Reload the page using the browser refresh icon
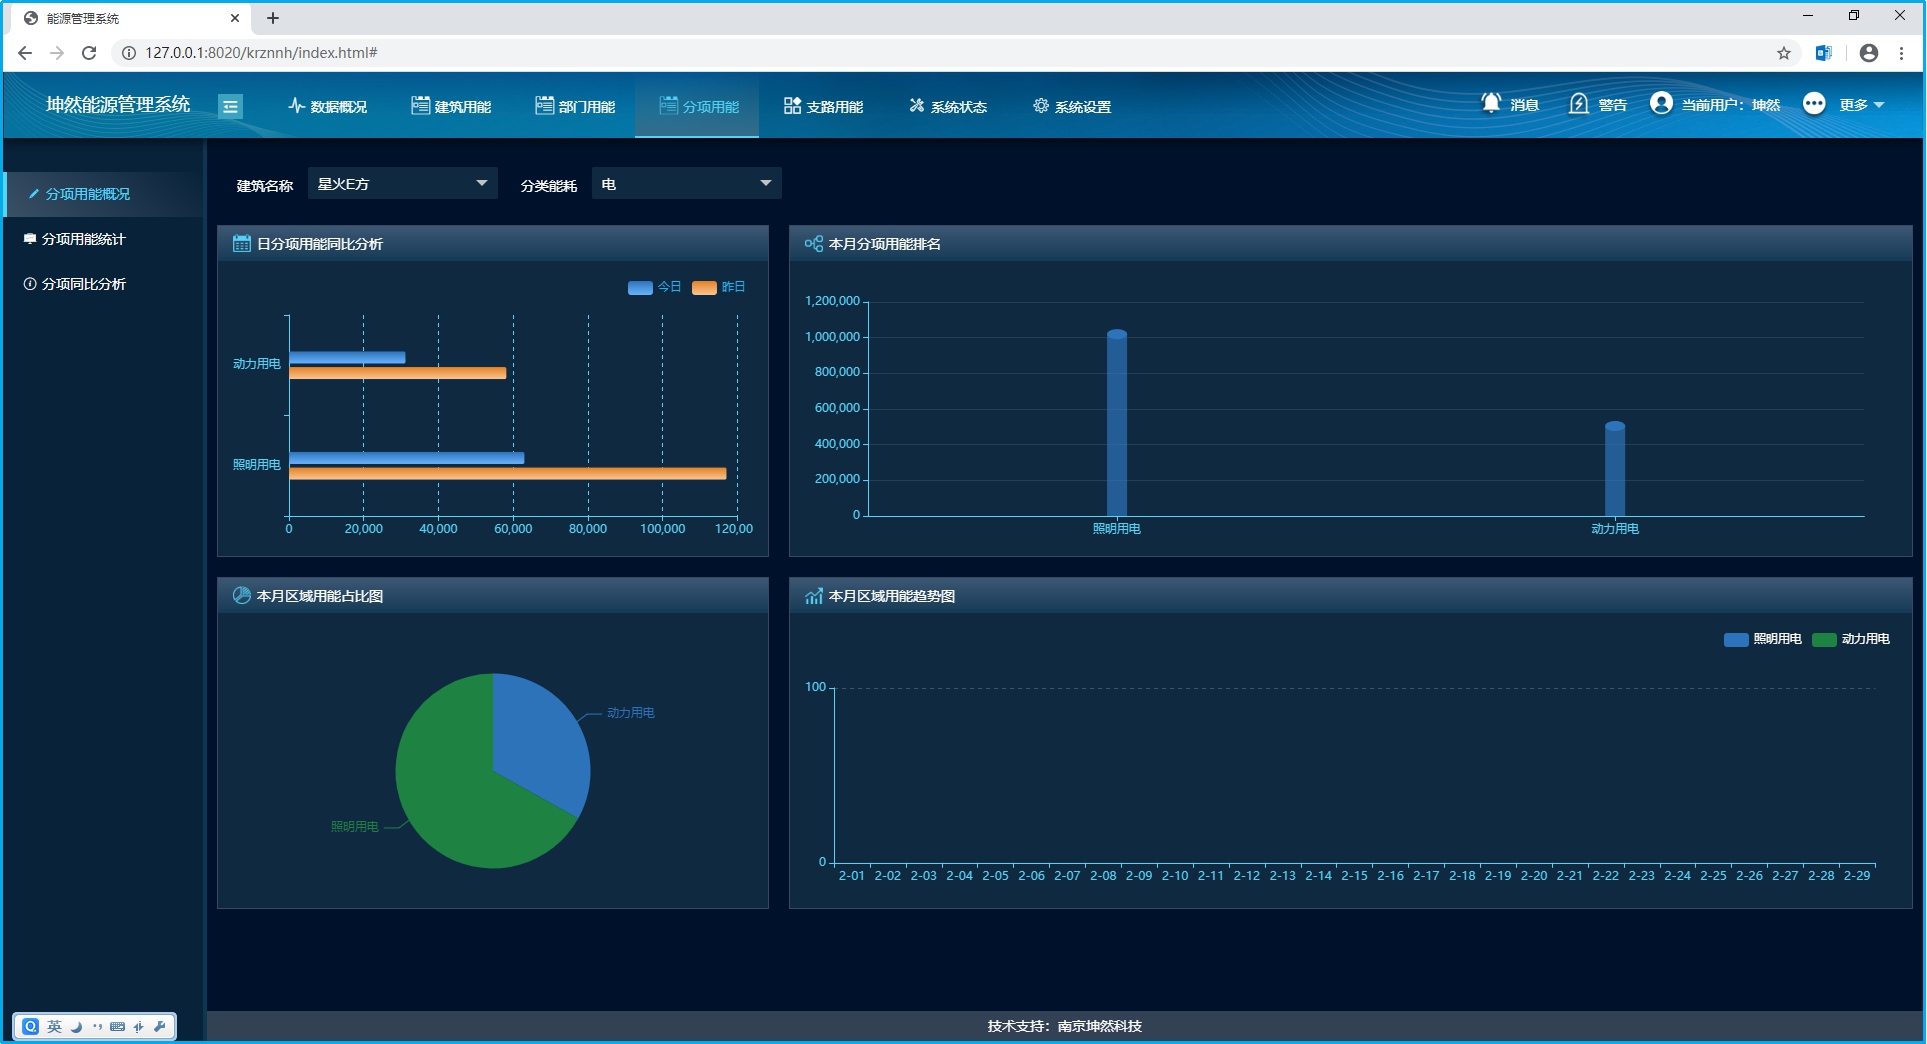The width and height of the screenshot is (1927, 1044). tap(89, 53)
